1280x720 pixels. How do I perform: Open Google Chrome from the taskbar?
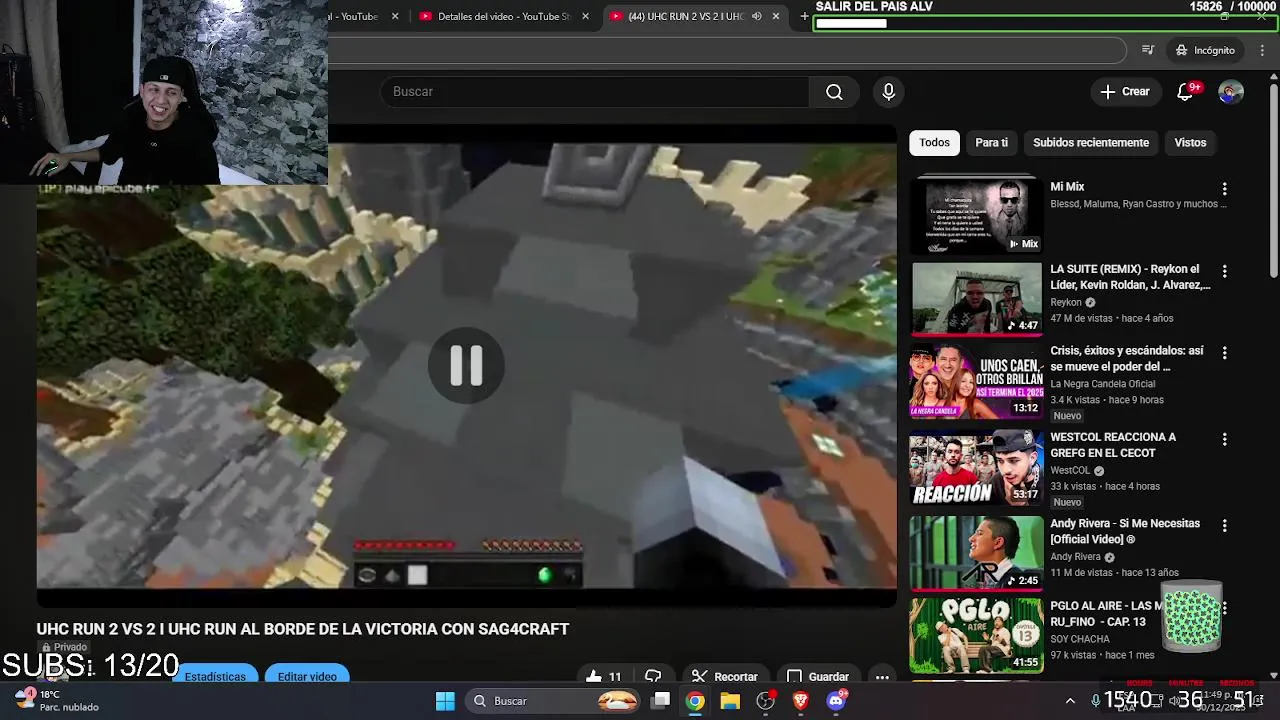(x=695, y=701)
